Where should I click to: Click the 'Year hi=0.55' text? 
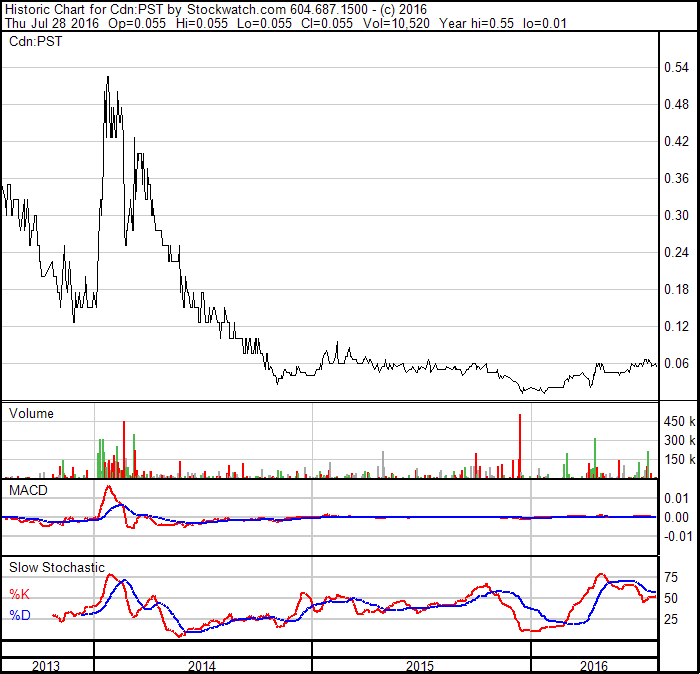coord(477,23)
